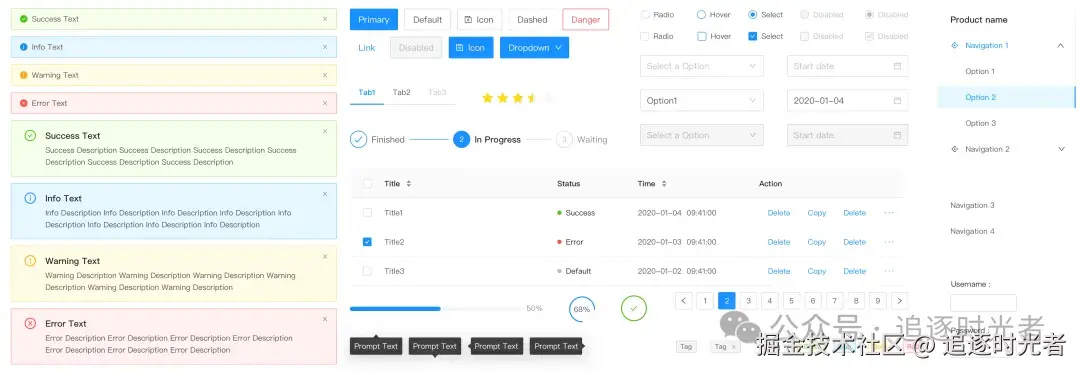This screenshot has width=1080, height=372.
Task: Open more actions for Title3 row
Action: coord(889,271)
